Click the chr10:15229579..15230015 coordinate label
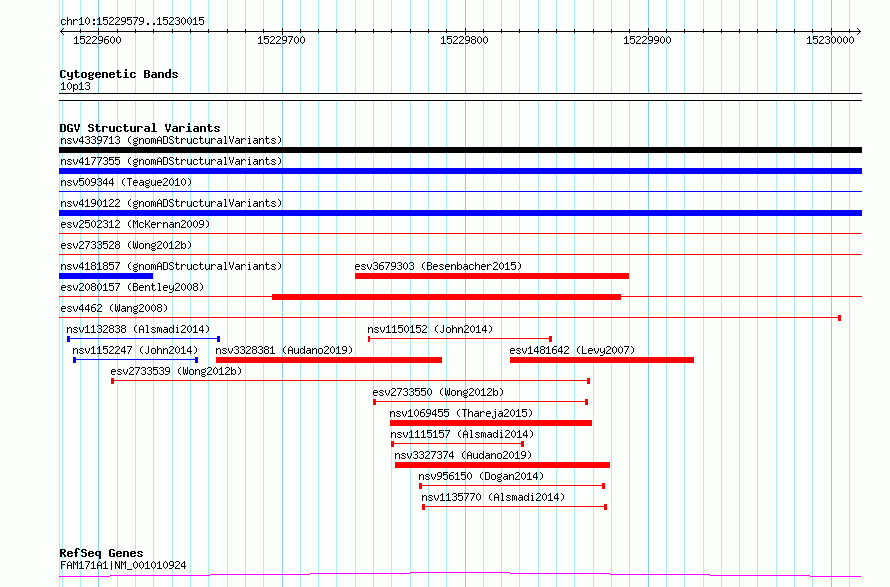 132,22
